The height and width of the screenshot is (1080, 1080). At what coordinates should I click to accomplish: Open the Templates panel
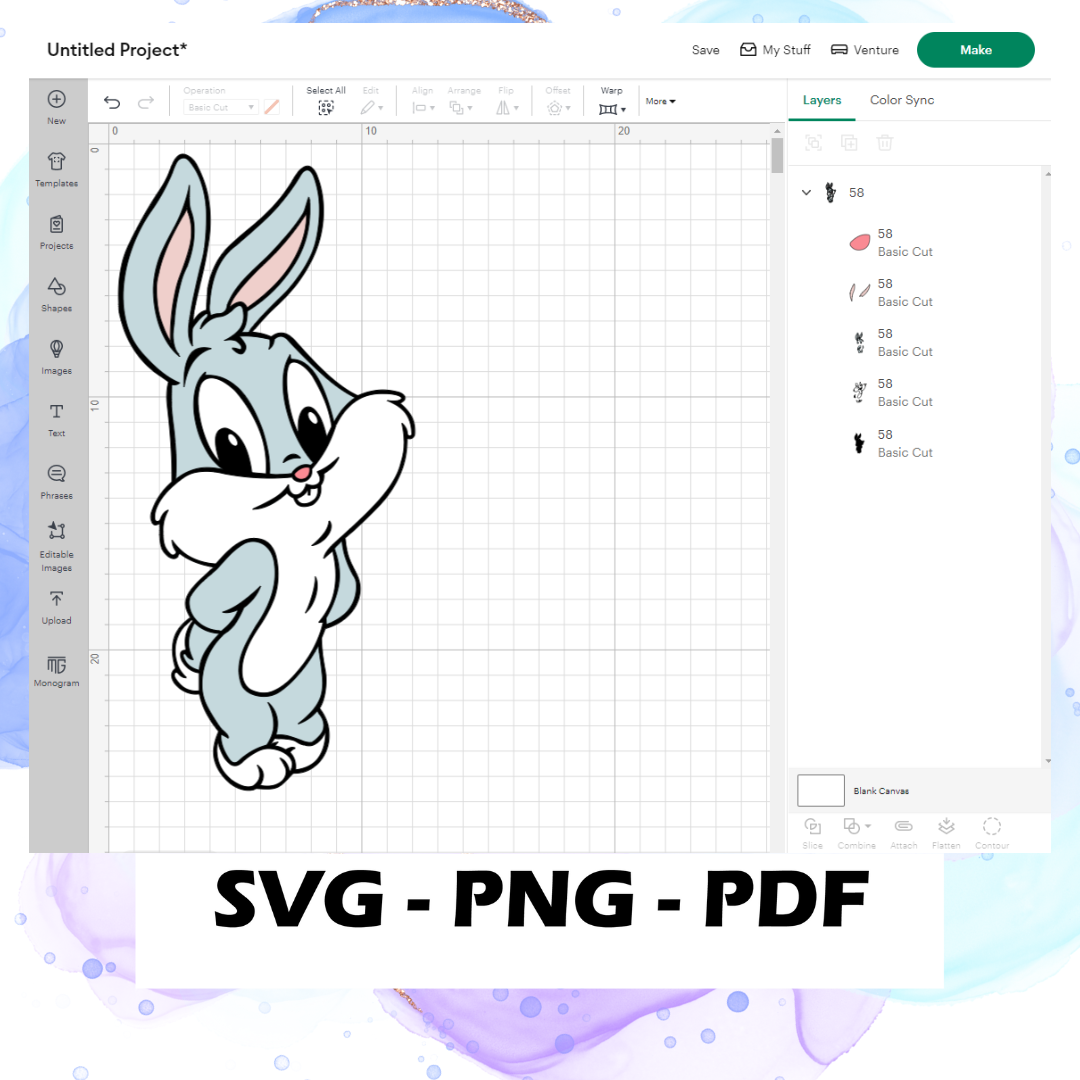coord(56,169)
